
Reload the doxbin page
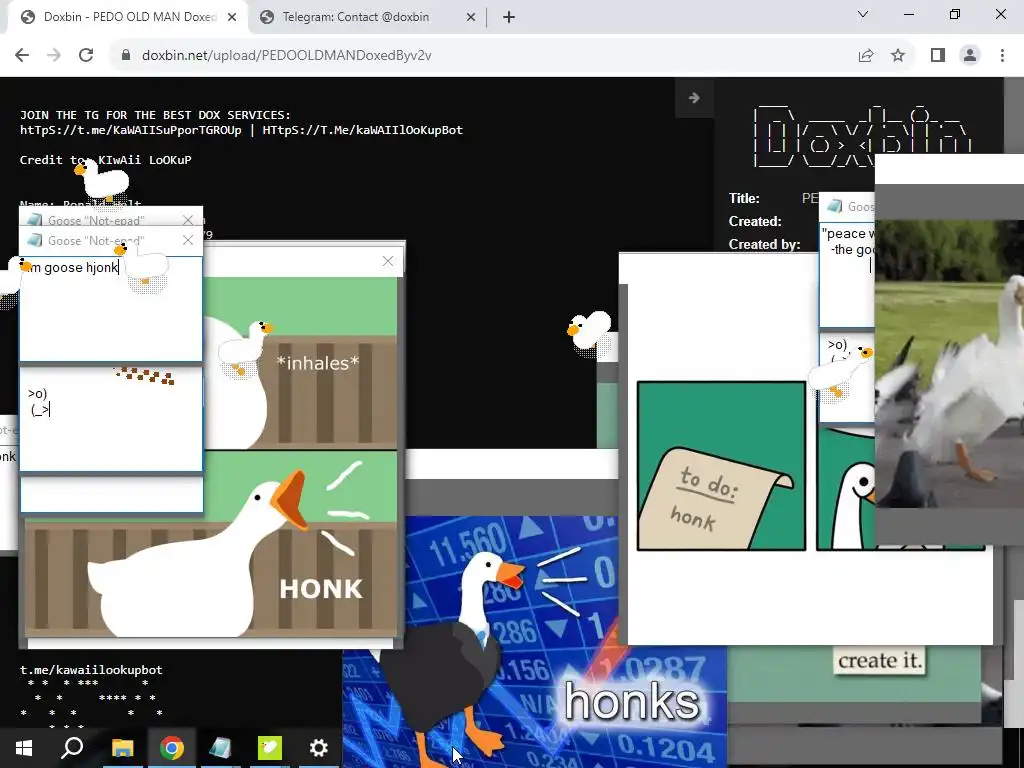click(86, 56)
